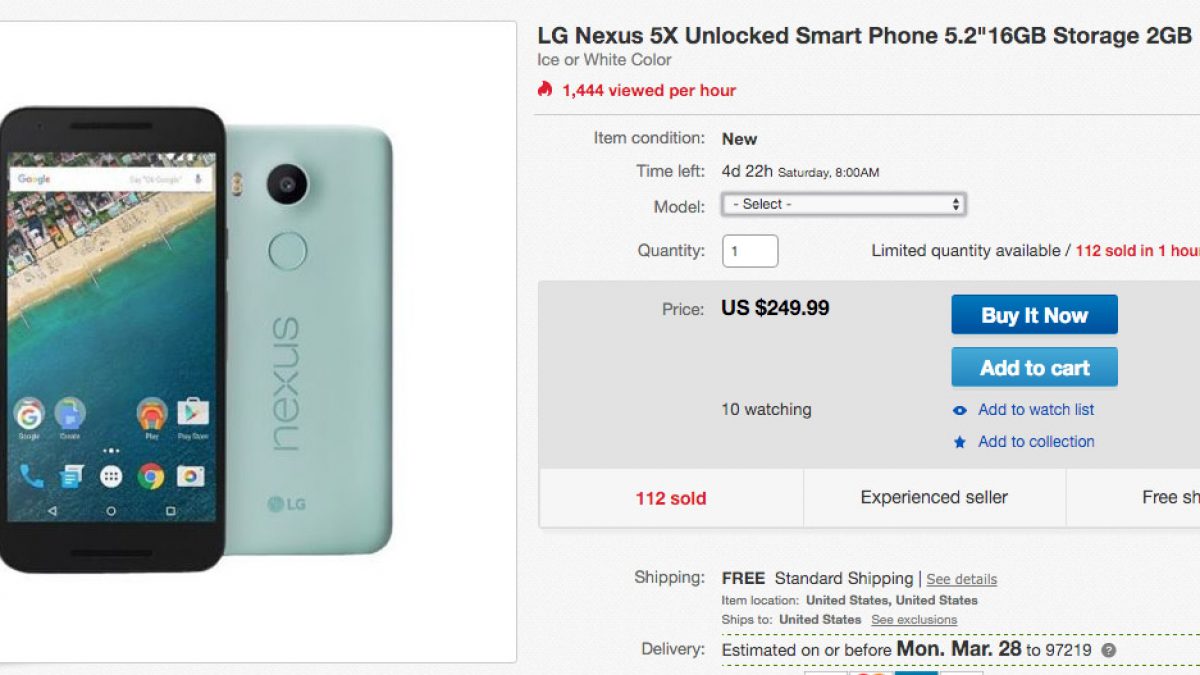
Task: Open the Model select dropdown
Action: [x=843, y=204]
